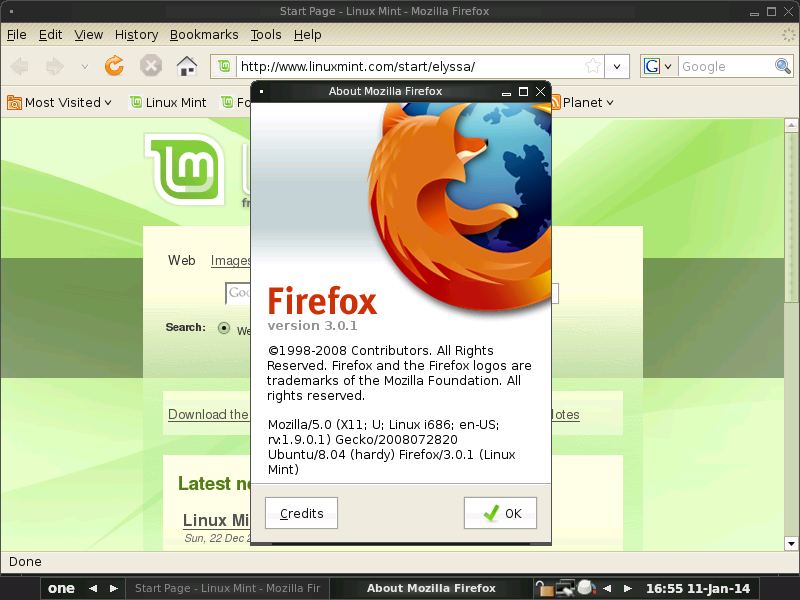Minimize the About Mozilla Firefox dialog

[506, 92]
